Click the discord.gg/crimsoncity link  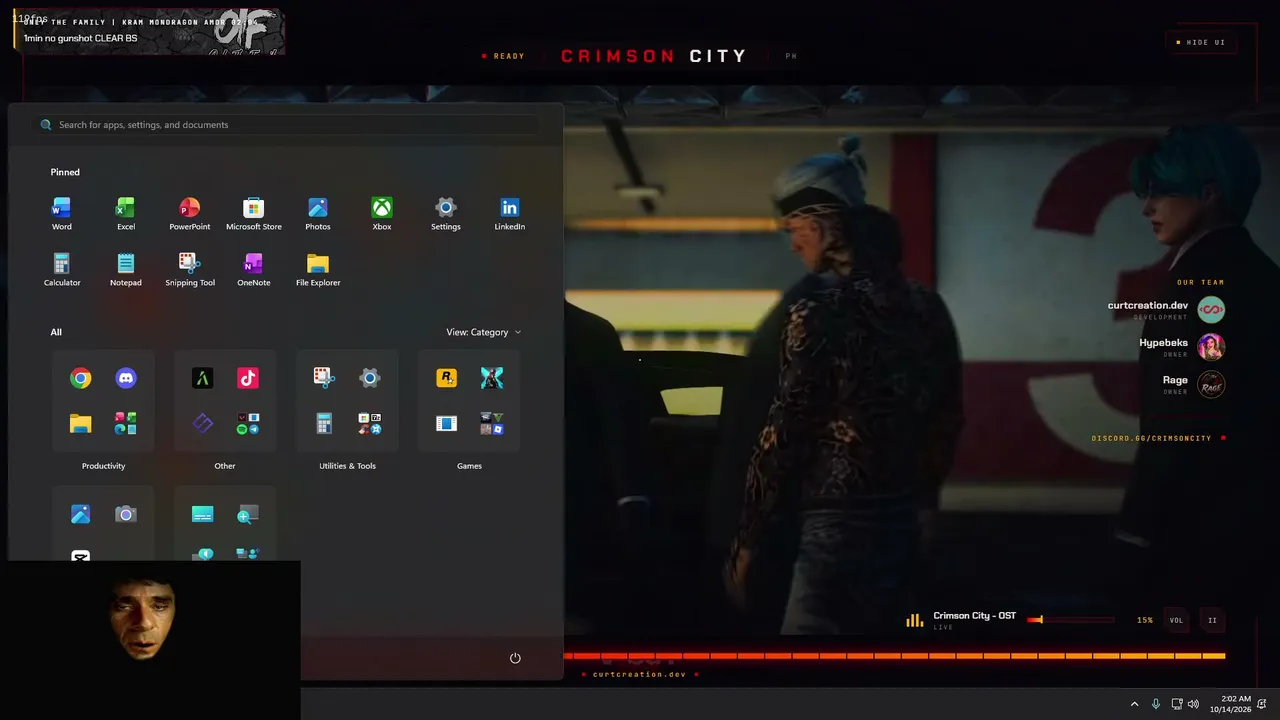click(x=1151, y=438)
